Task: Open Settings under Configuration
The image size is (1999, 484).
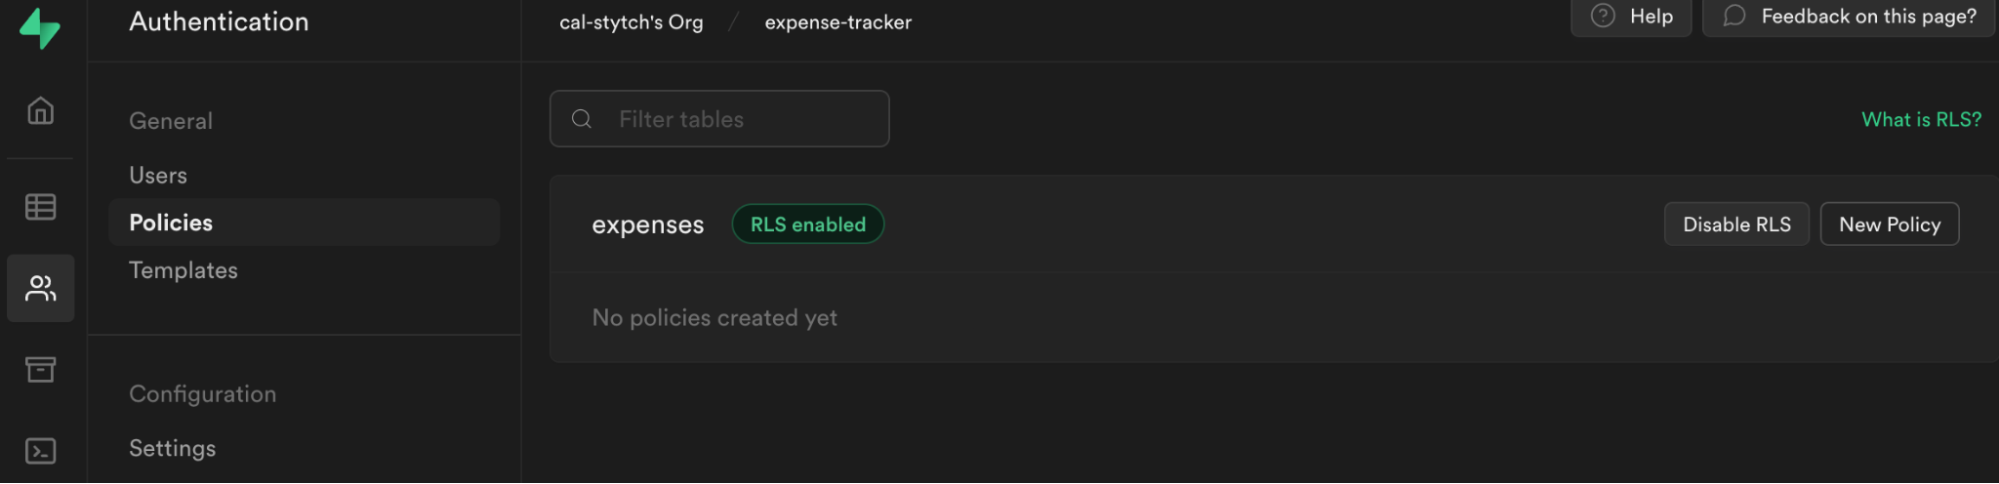Action: (172, 448)
